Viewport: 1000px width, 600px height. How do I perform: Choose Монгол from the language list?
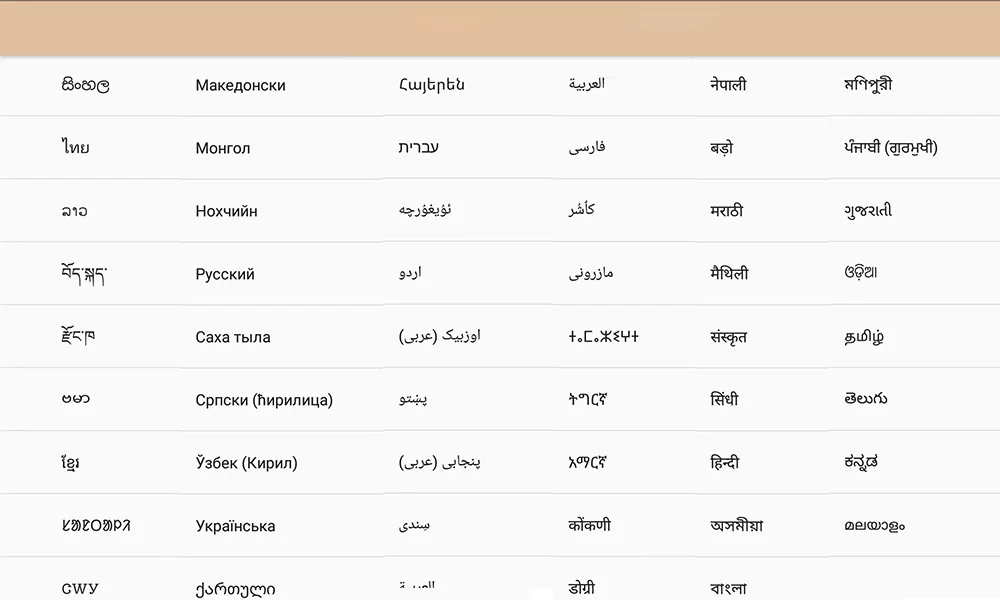(223, 148)
